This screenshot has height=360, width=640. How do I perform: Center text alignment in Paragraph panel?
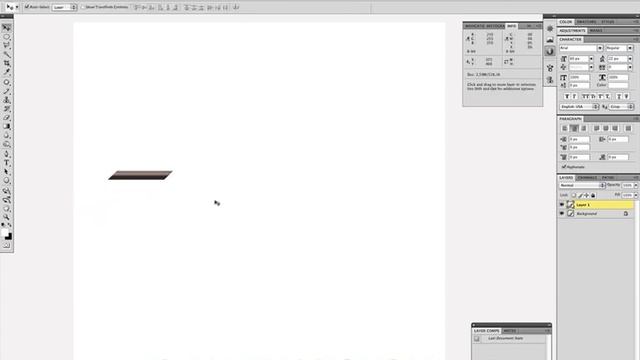pyautogui.click(x=574, y=129)
